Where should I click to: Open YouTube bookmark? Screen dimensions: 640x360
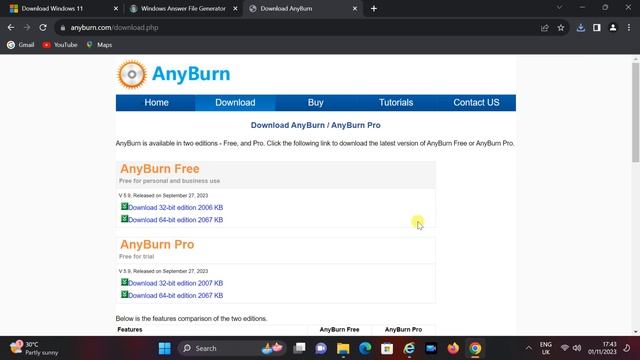(x=60, y=45)
